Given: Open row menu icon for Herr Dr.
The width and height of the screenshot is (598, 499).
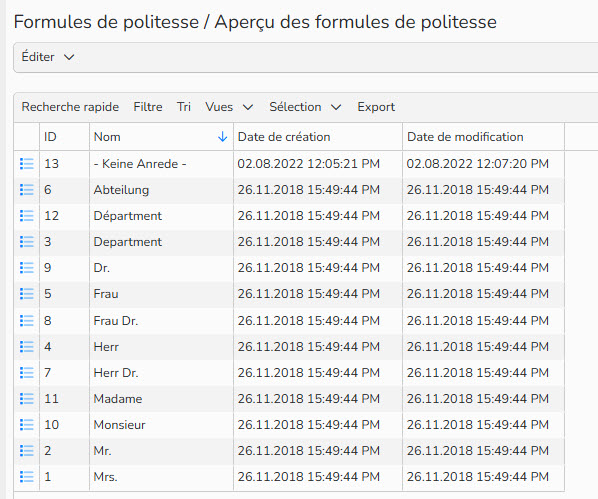Looking at the screenshot, I should [x=27, y=372].
